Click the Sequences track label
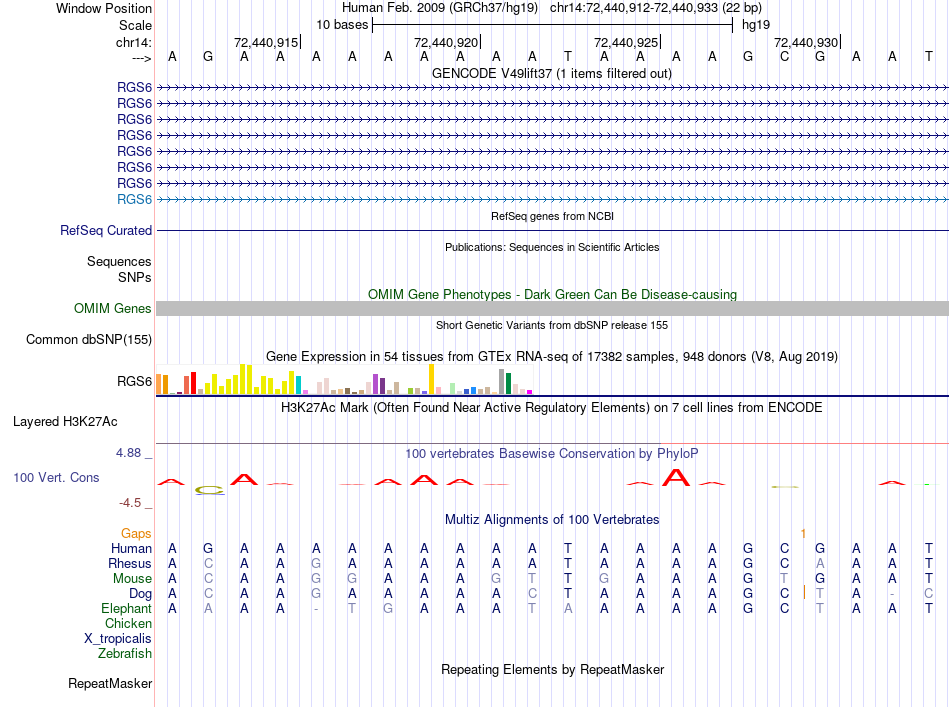 tap(119, 261)
